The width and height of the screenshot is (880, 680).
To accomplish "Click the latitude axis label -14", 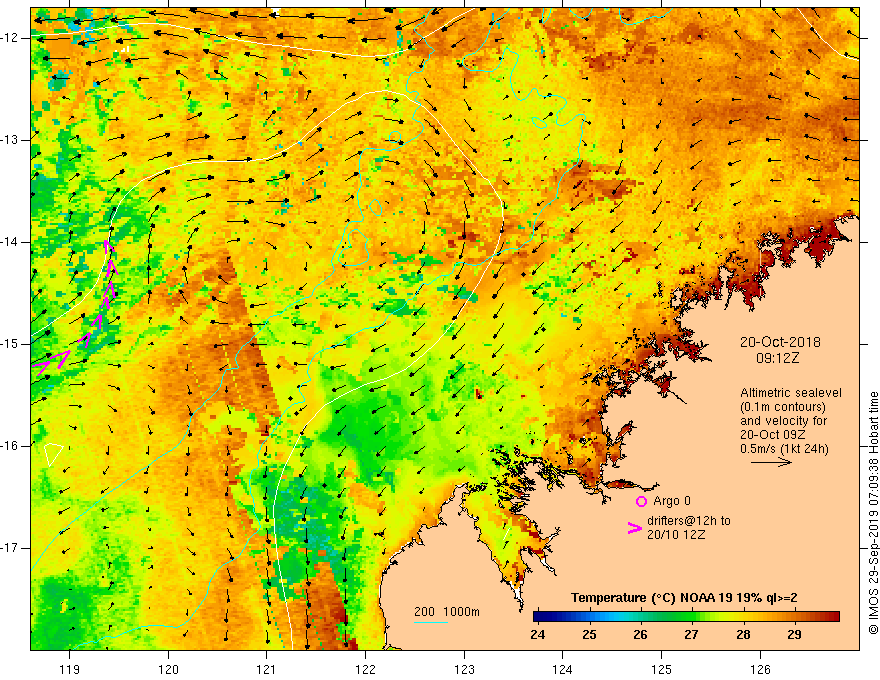I will coord(11,242).
